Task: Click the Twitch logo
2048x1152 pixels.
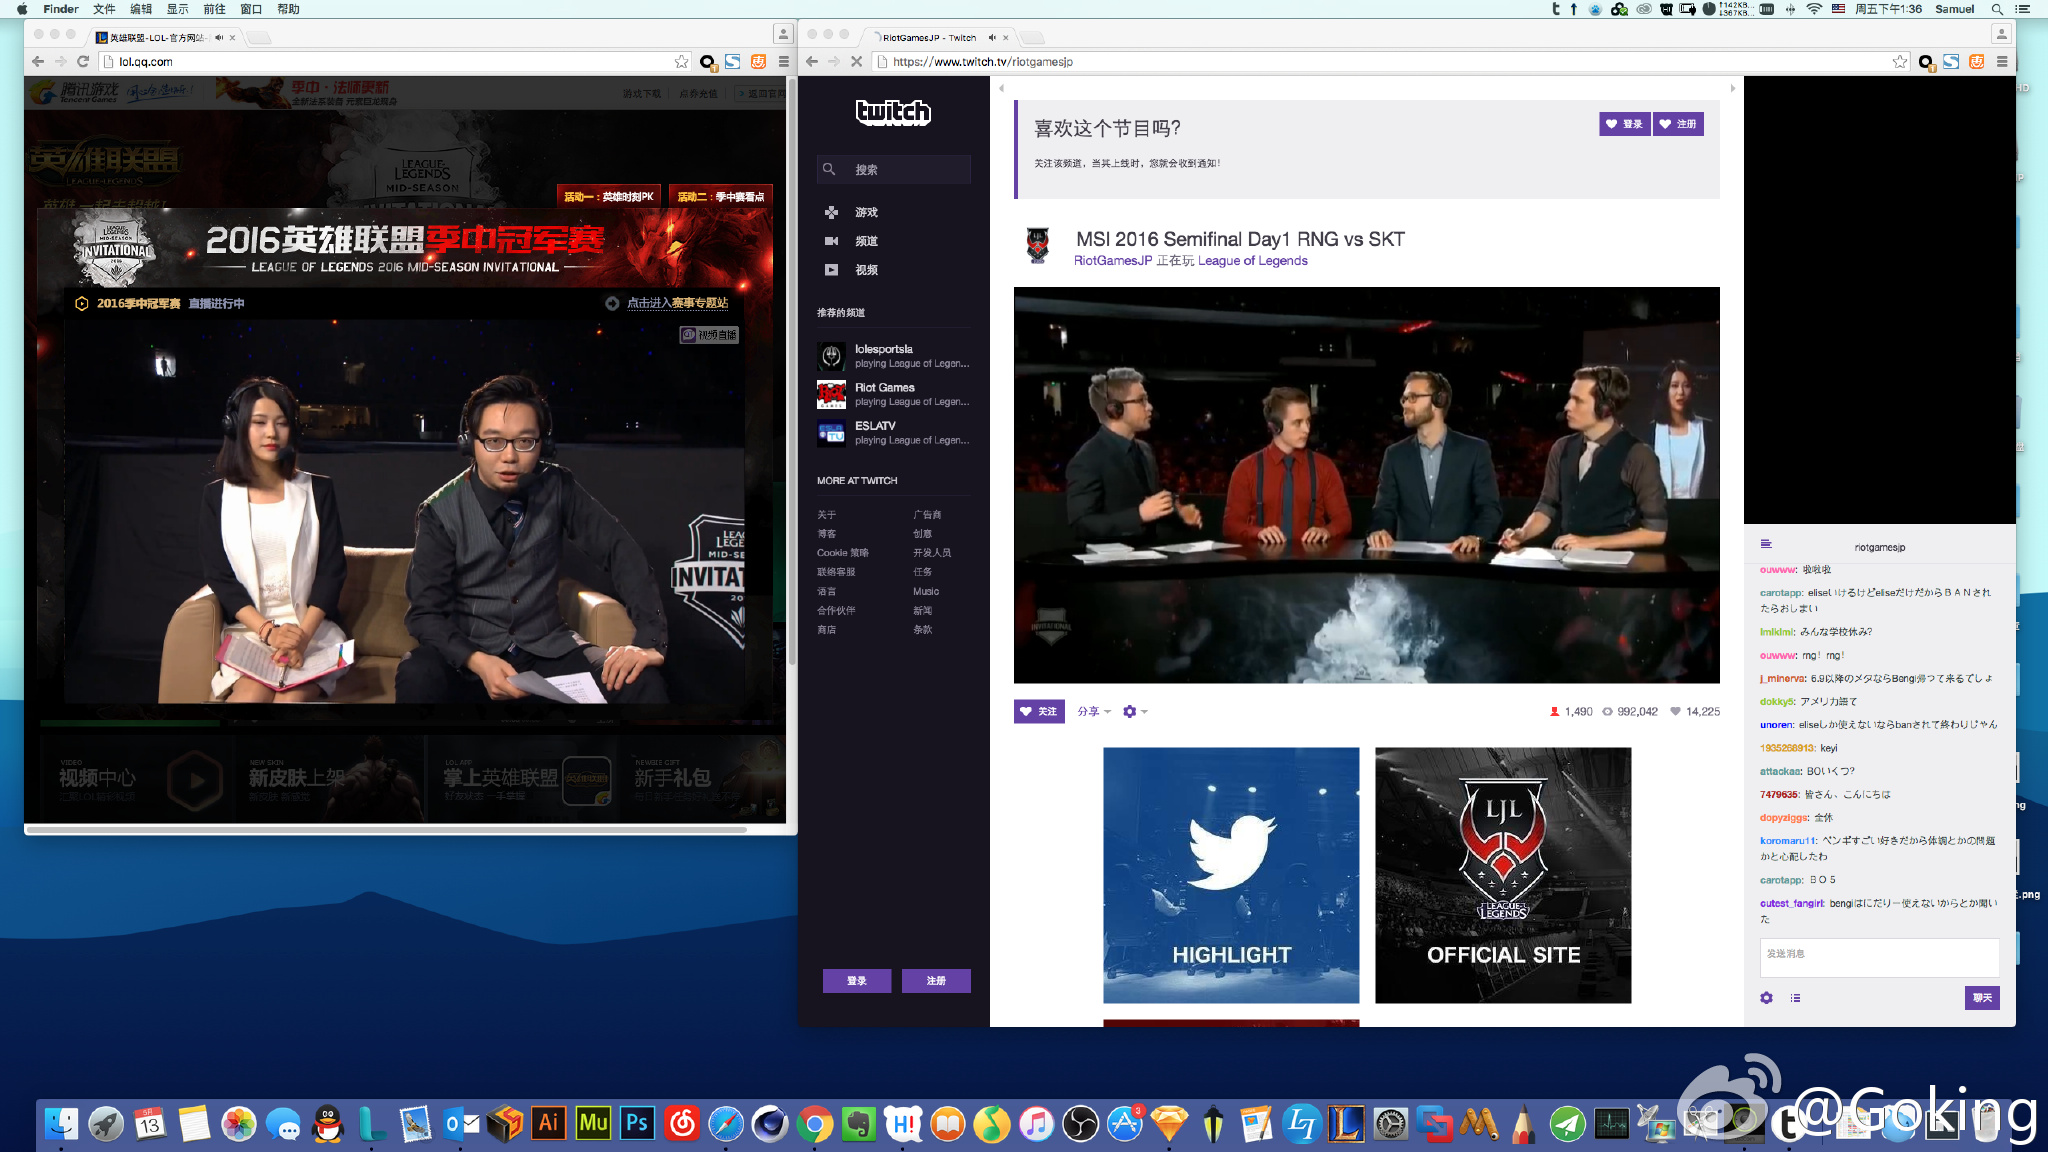Action: click(893, 112)
